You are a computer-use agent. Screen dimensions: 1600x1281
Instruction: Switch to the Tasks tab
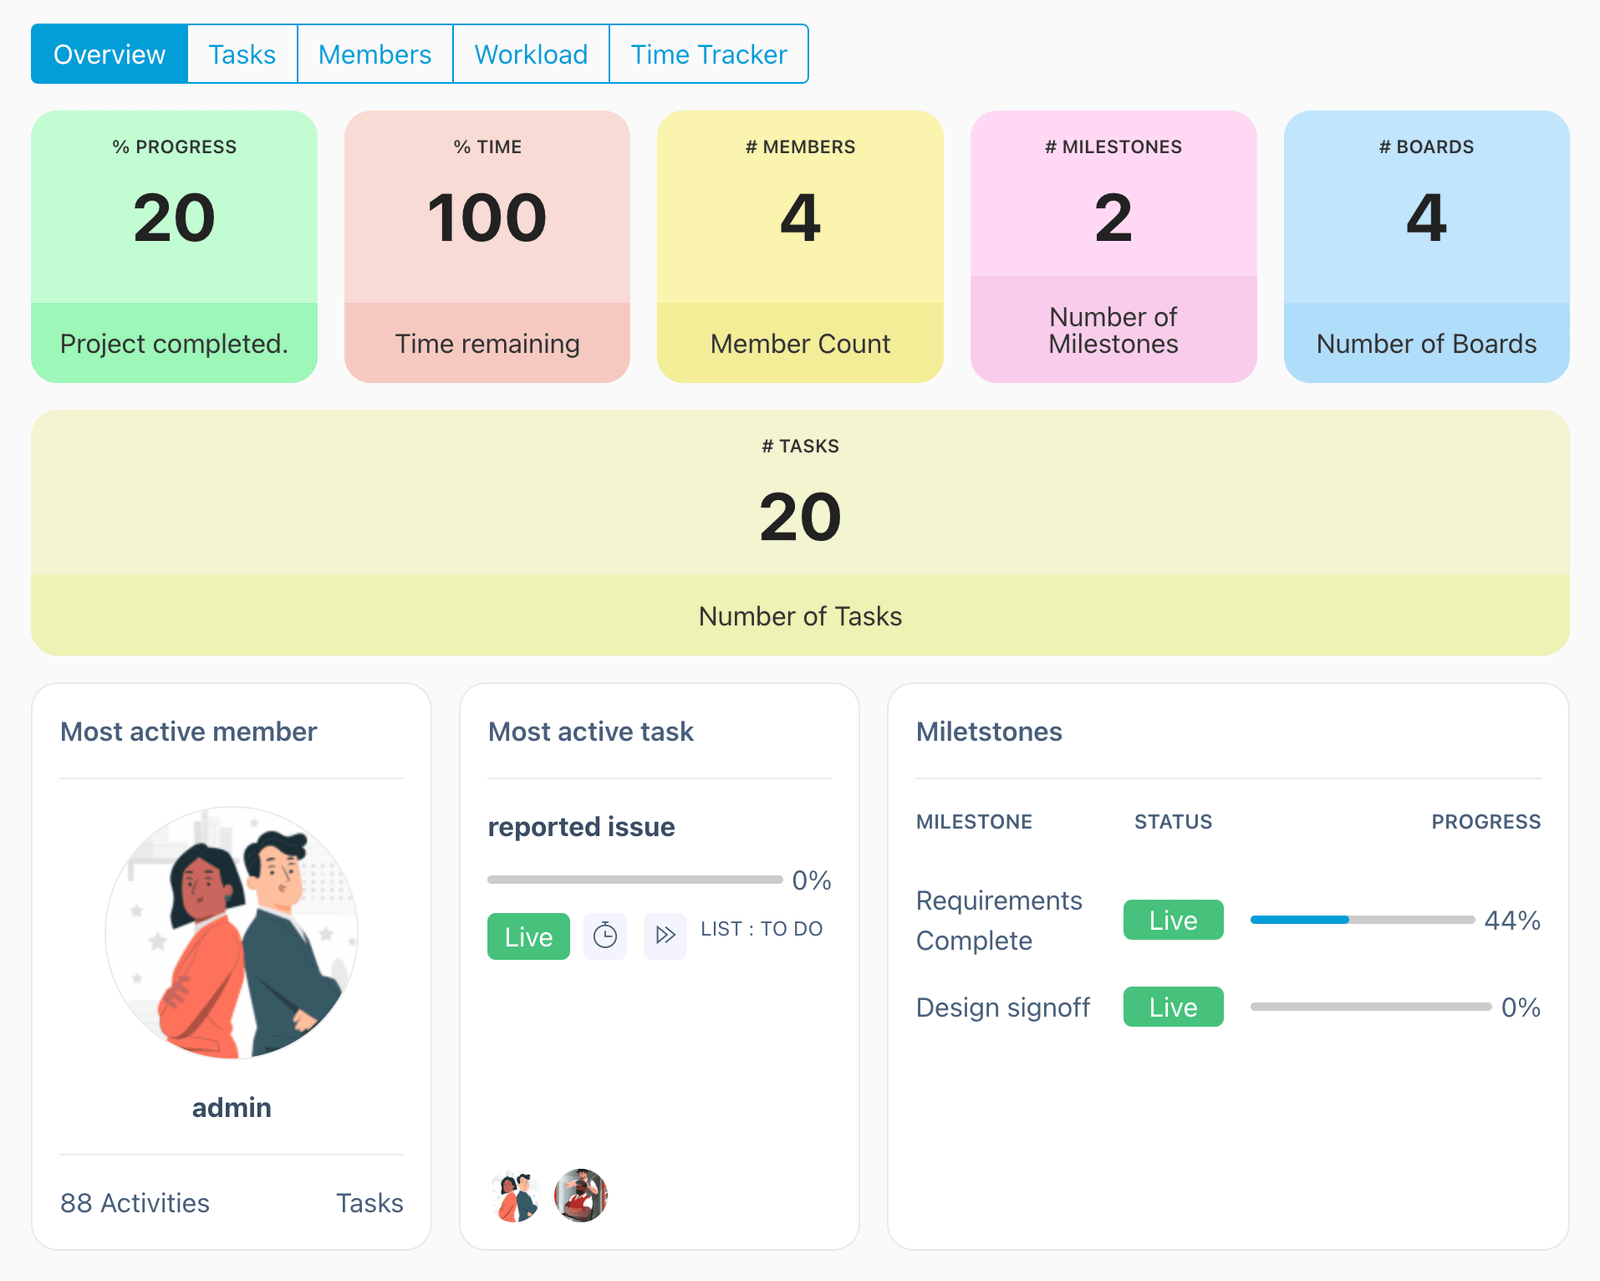coord(241,54)
